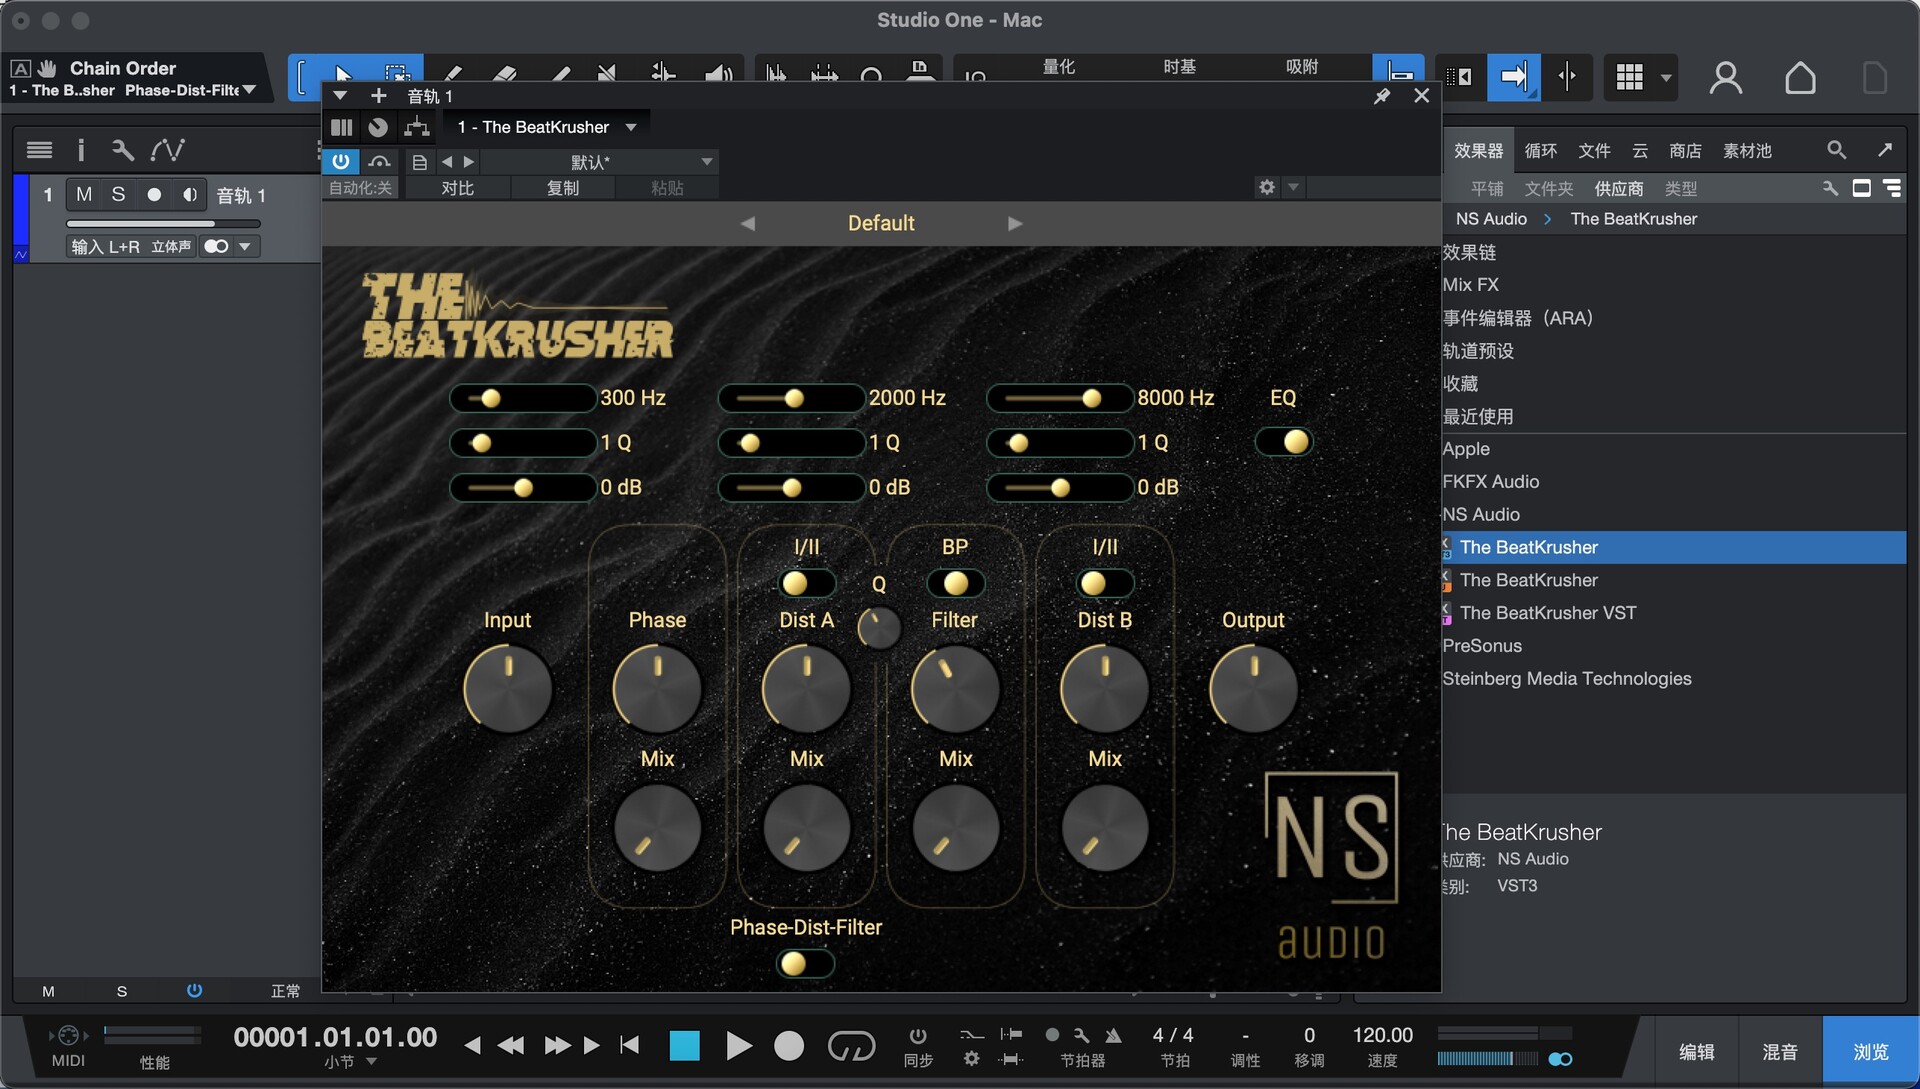Pin the plugin window
The width and height of the screenshot is (1920, 1089).
click(1382, 96)
